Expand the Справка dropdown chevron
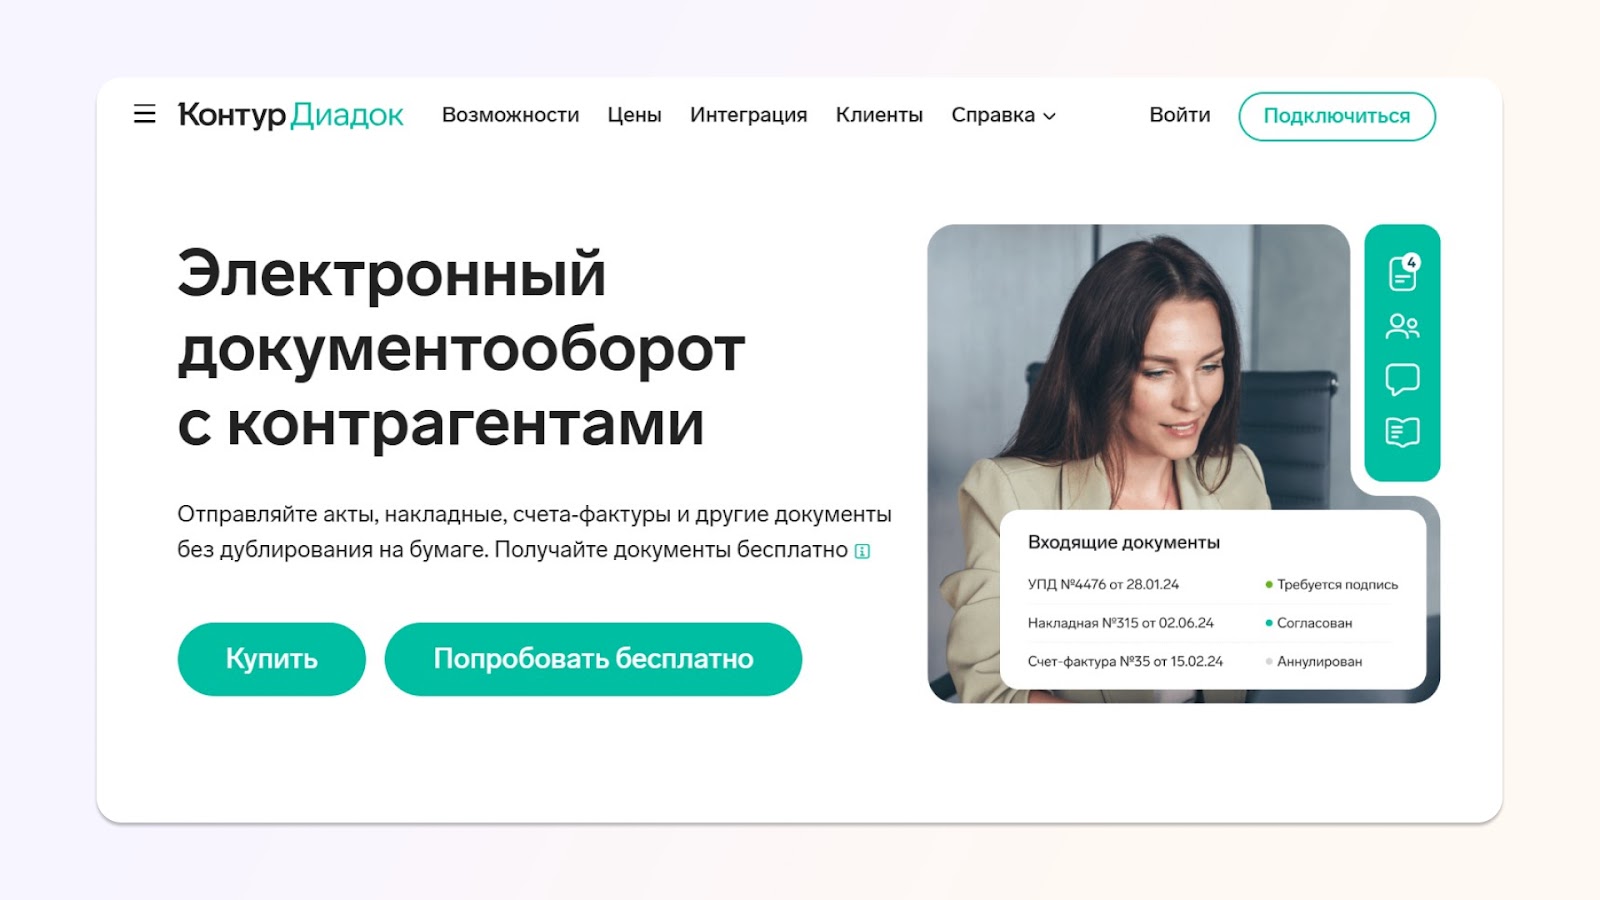 1049,116
